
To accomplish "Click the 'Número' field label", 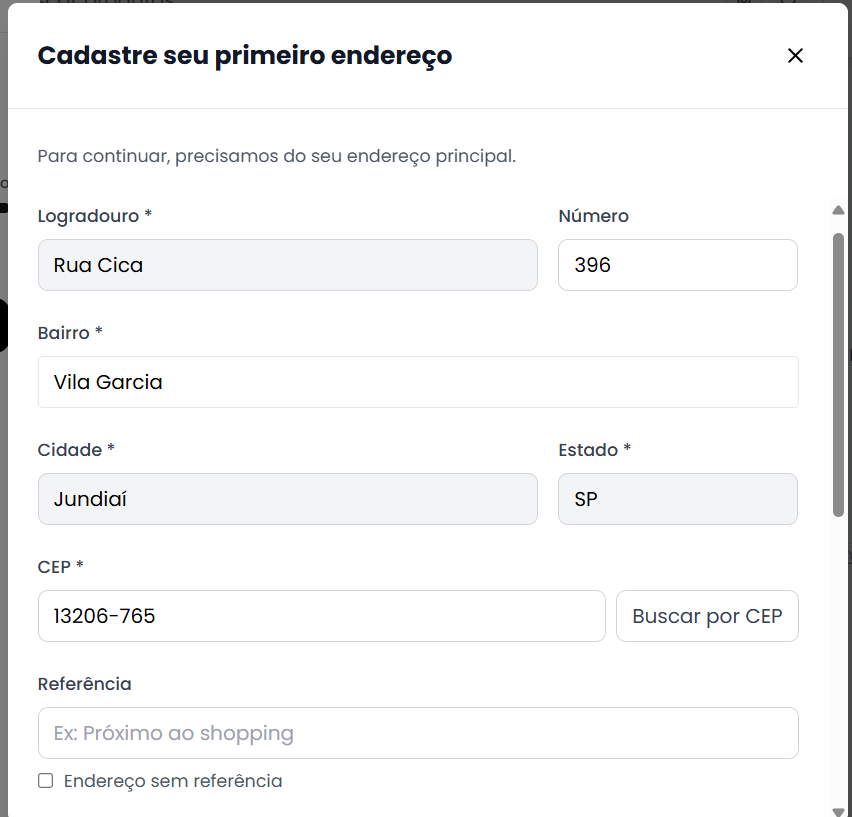I will point(593,216).
